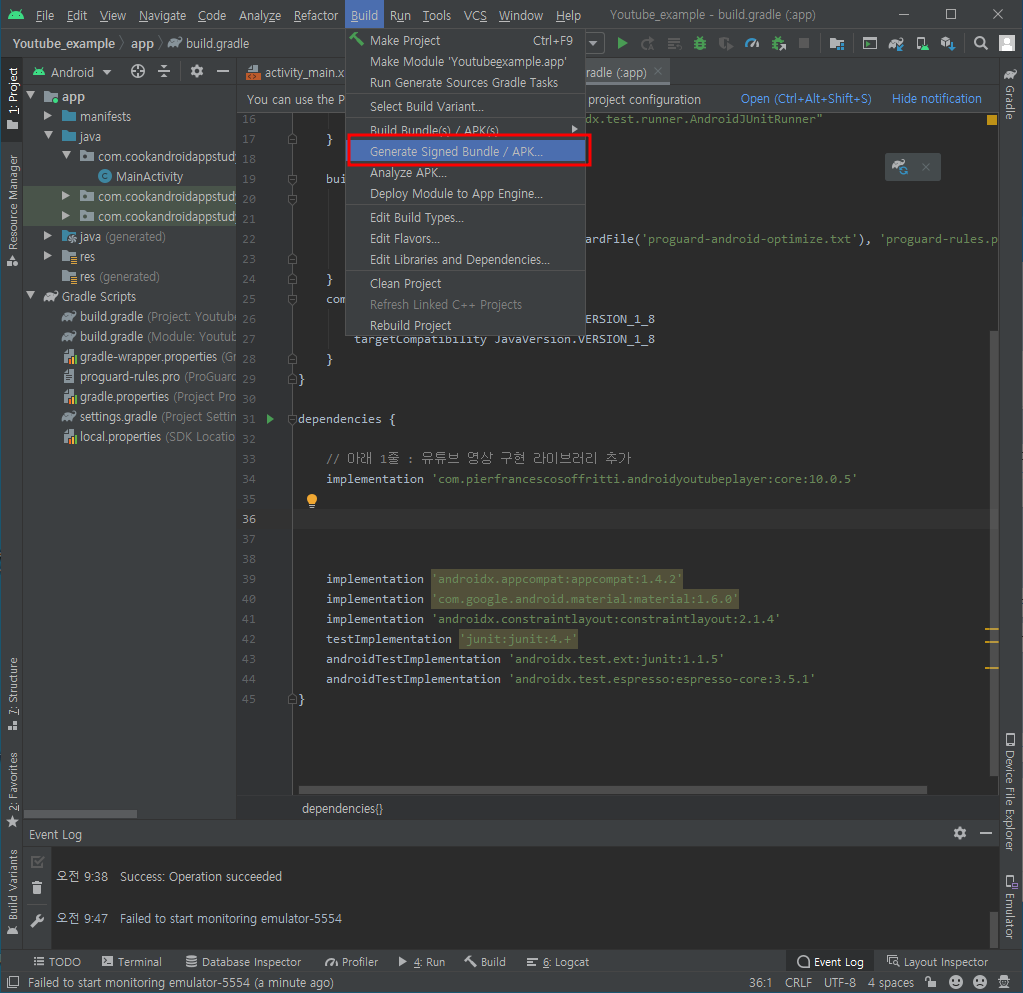Click floating Gradle sync elephant icon in editor
Image resolution: width=1023 pixels, height=993 pixels.
[x=900, y=167]
